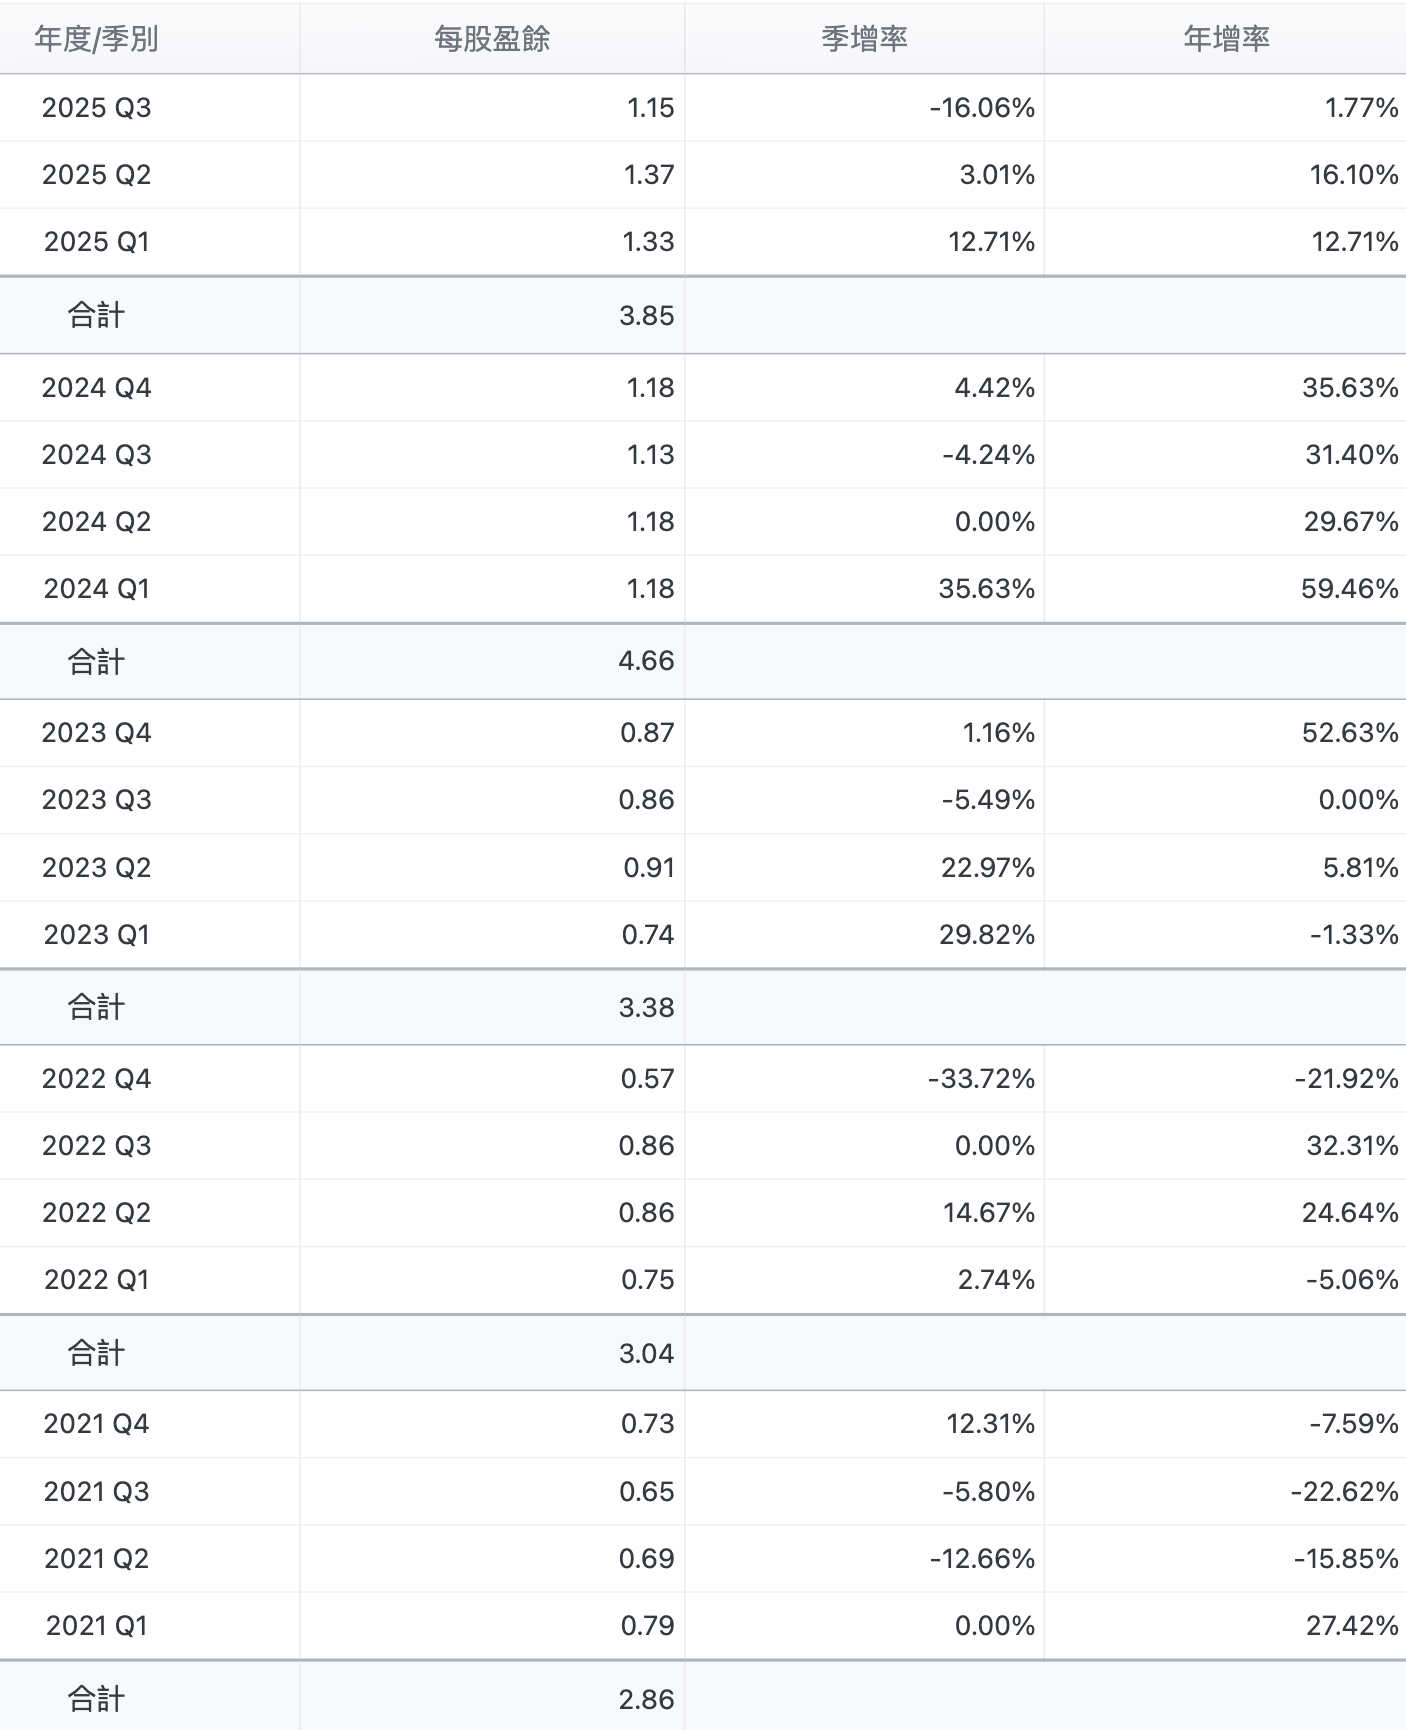The height and width of the screenshot is (1730, 1406).
Task: Select the 2024 total EPS 4.66
Action: (647, 661)
